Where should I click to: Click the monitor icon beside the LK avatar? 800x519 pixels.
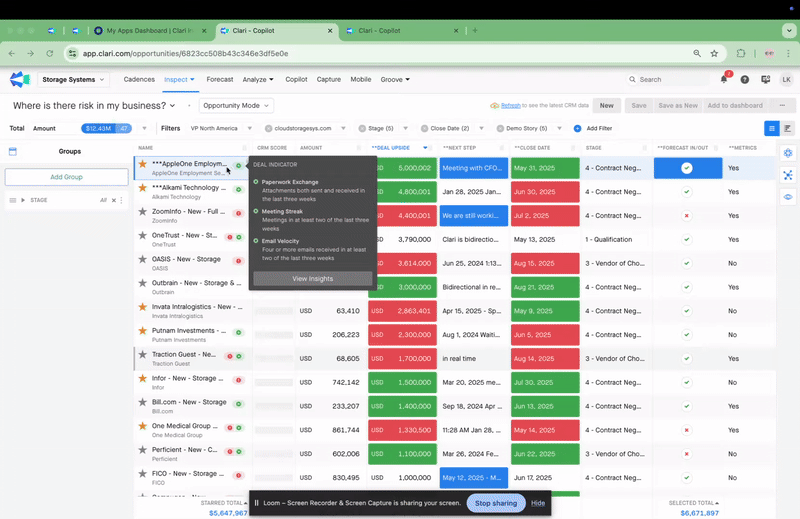coord(765,80)
